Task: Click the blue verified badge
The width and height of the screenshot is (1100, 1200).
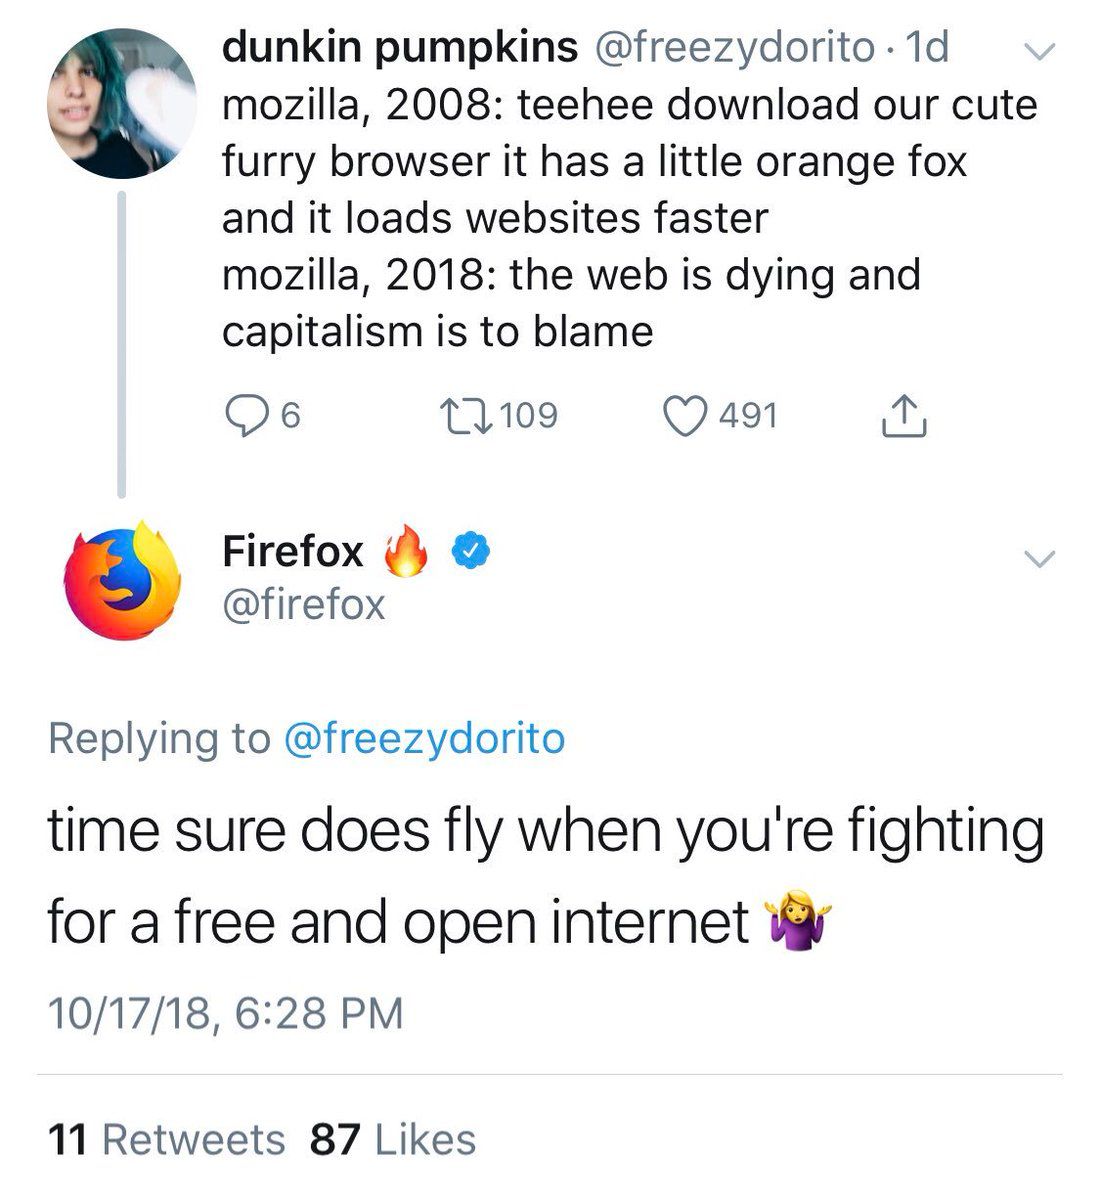Action: tap(472, 550)
